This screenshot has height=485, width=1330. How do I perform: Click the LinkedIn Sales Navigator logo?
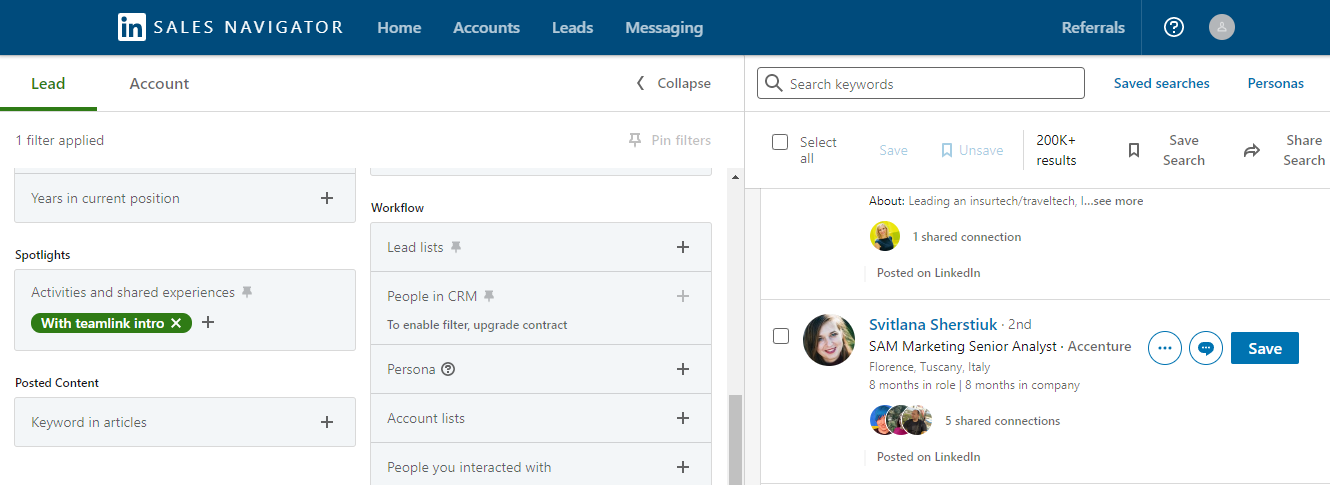230,28
